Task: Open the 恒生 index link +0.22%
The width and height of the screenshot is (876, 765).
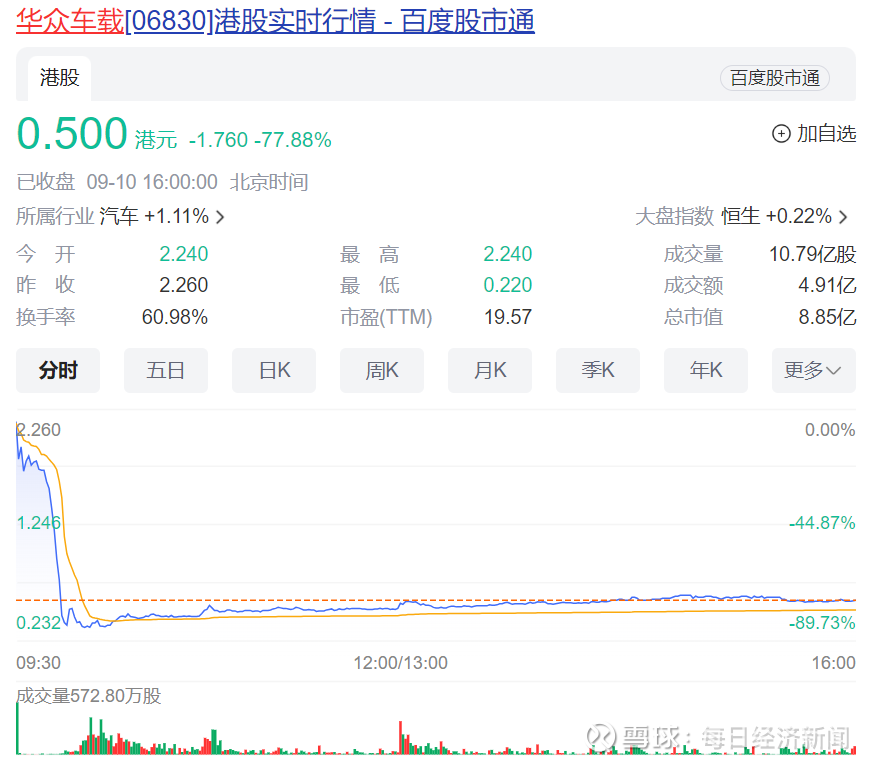Action: pyautogui.click(x=777, y=216)
